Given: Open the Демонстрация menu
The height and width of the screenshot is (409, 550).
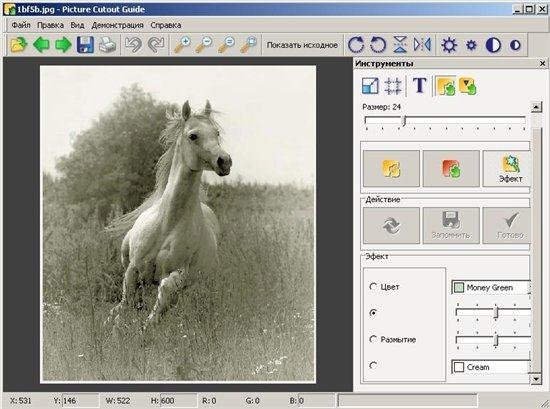Looking at the screenshot, I should (118, 25).
